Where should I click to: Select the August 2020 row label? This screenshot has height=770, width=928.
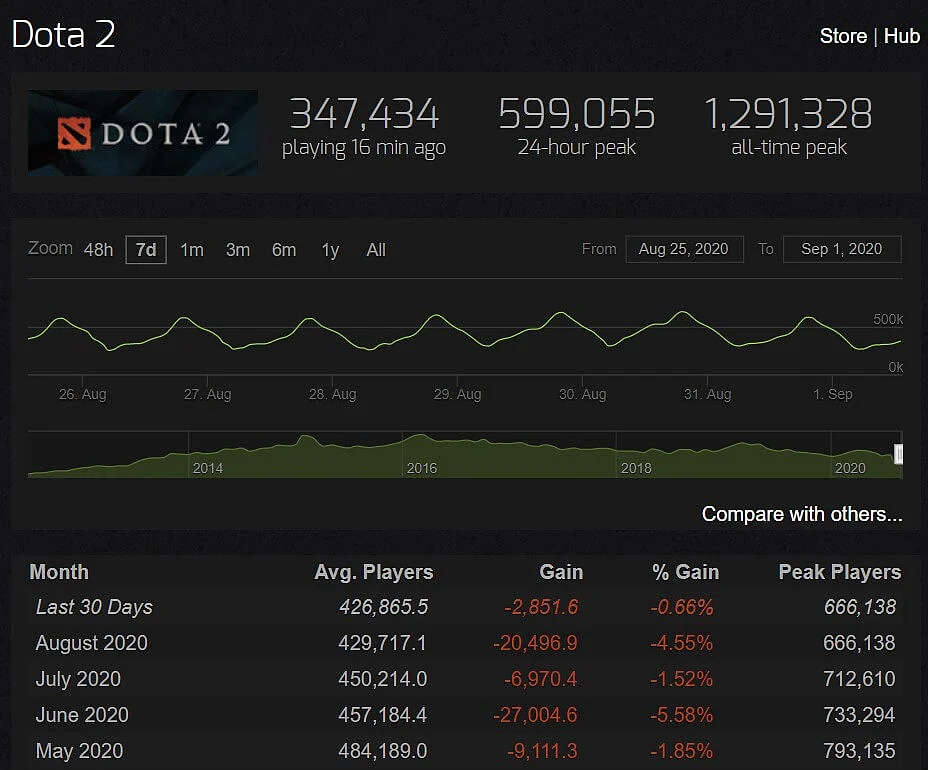(x=92, y=643)
